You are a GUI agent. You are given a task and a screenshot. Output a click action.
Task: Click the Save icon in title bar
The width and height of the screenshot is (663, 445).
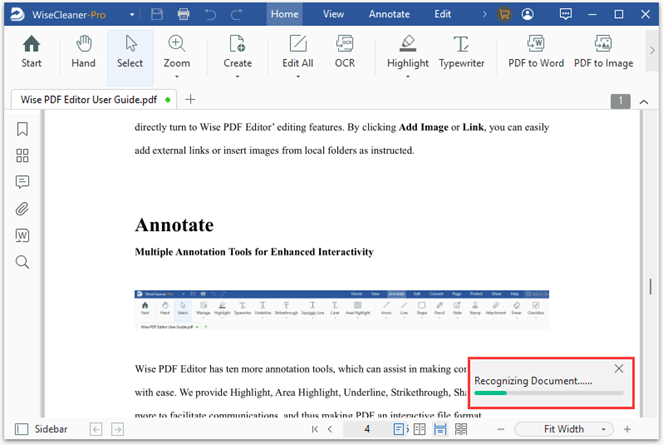(157, 14)
